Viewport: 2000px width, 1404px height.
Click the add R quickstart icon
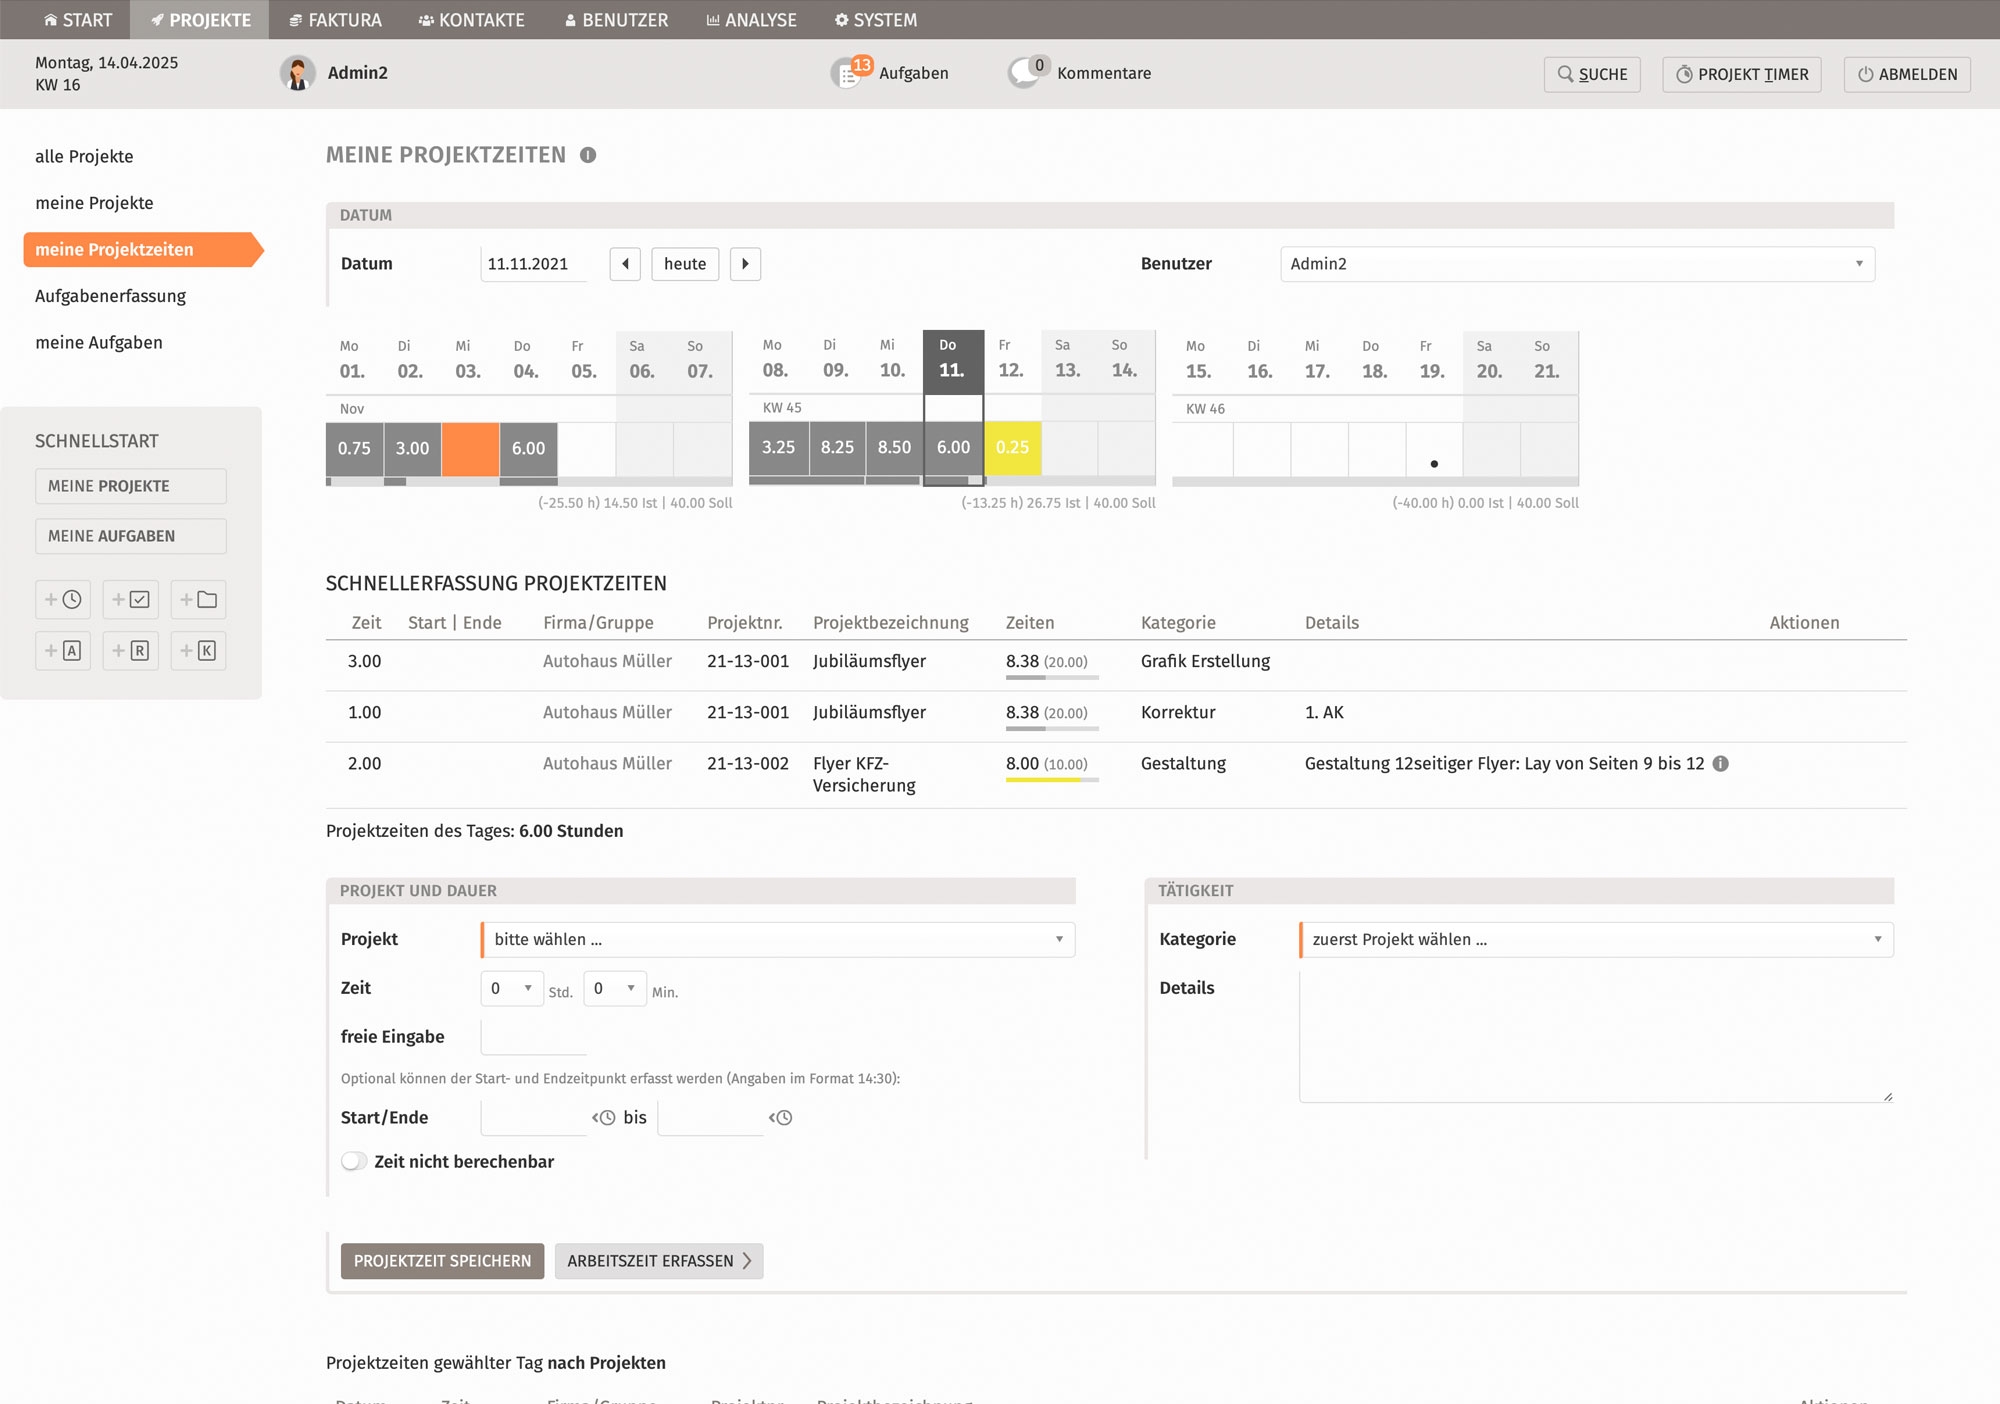point(131,651)
